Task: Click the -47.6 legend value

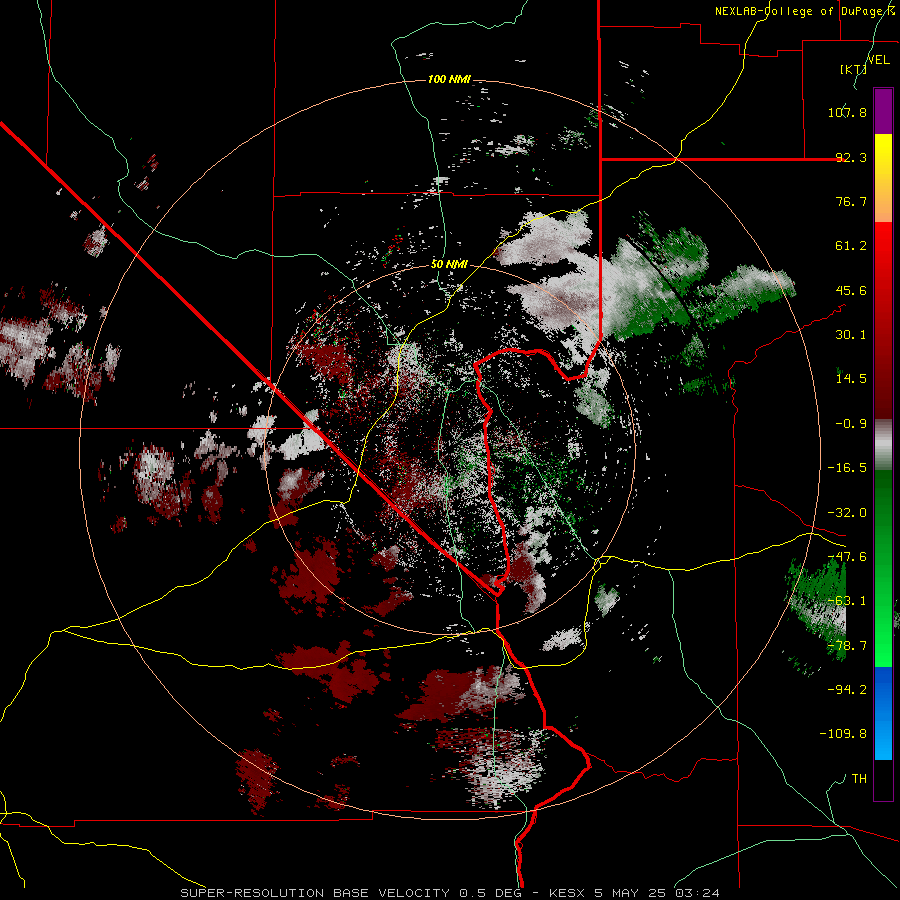Action: pyautogui.click(x=847, y=557)
